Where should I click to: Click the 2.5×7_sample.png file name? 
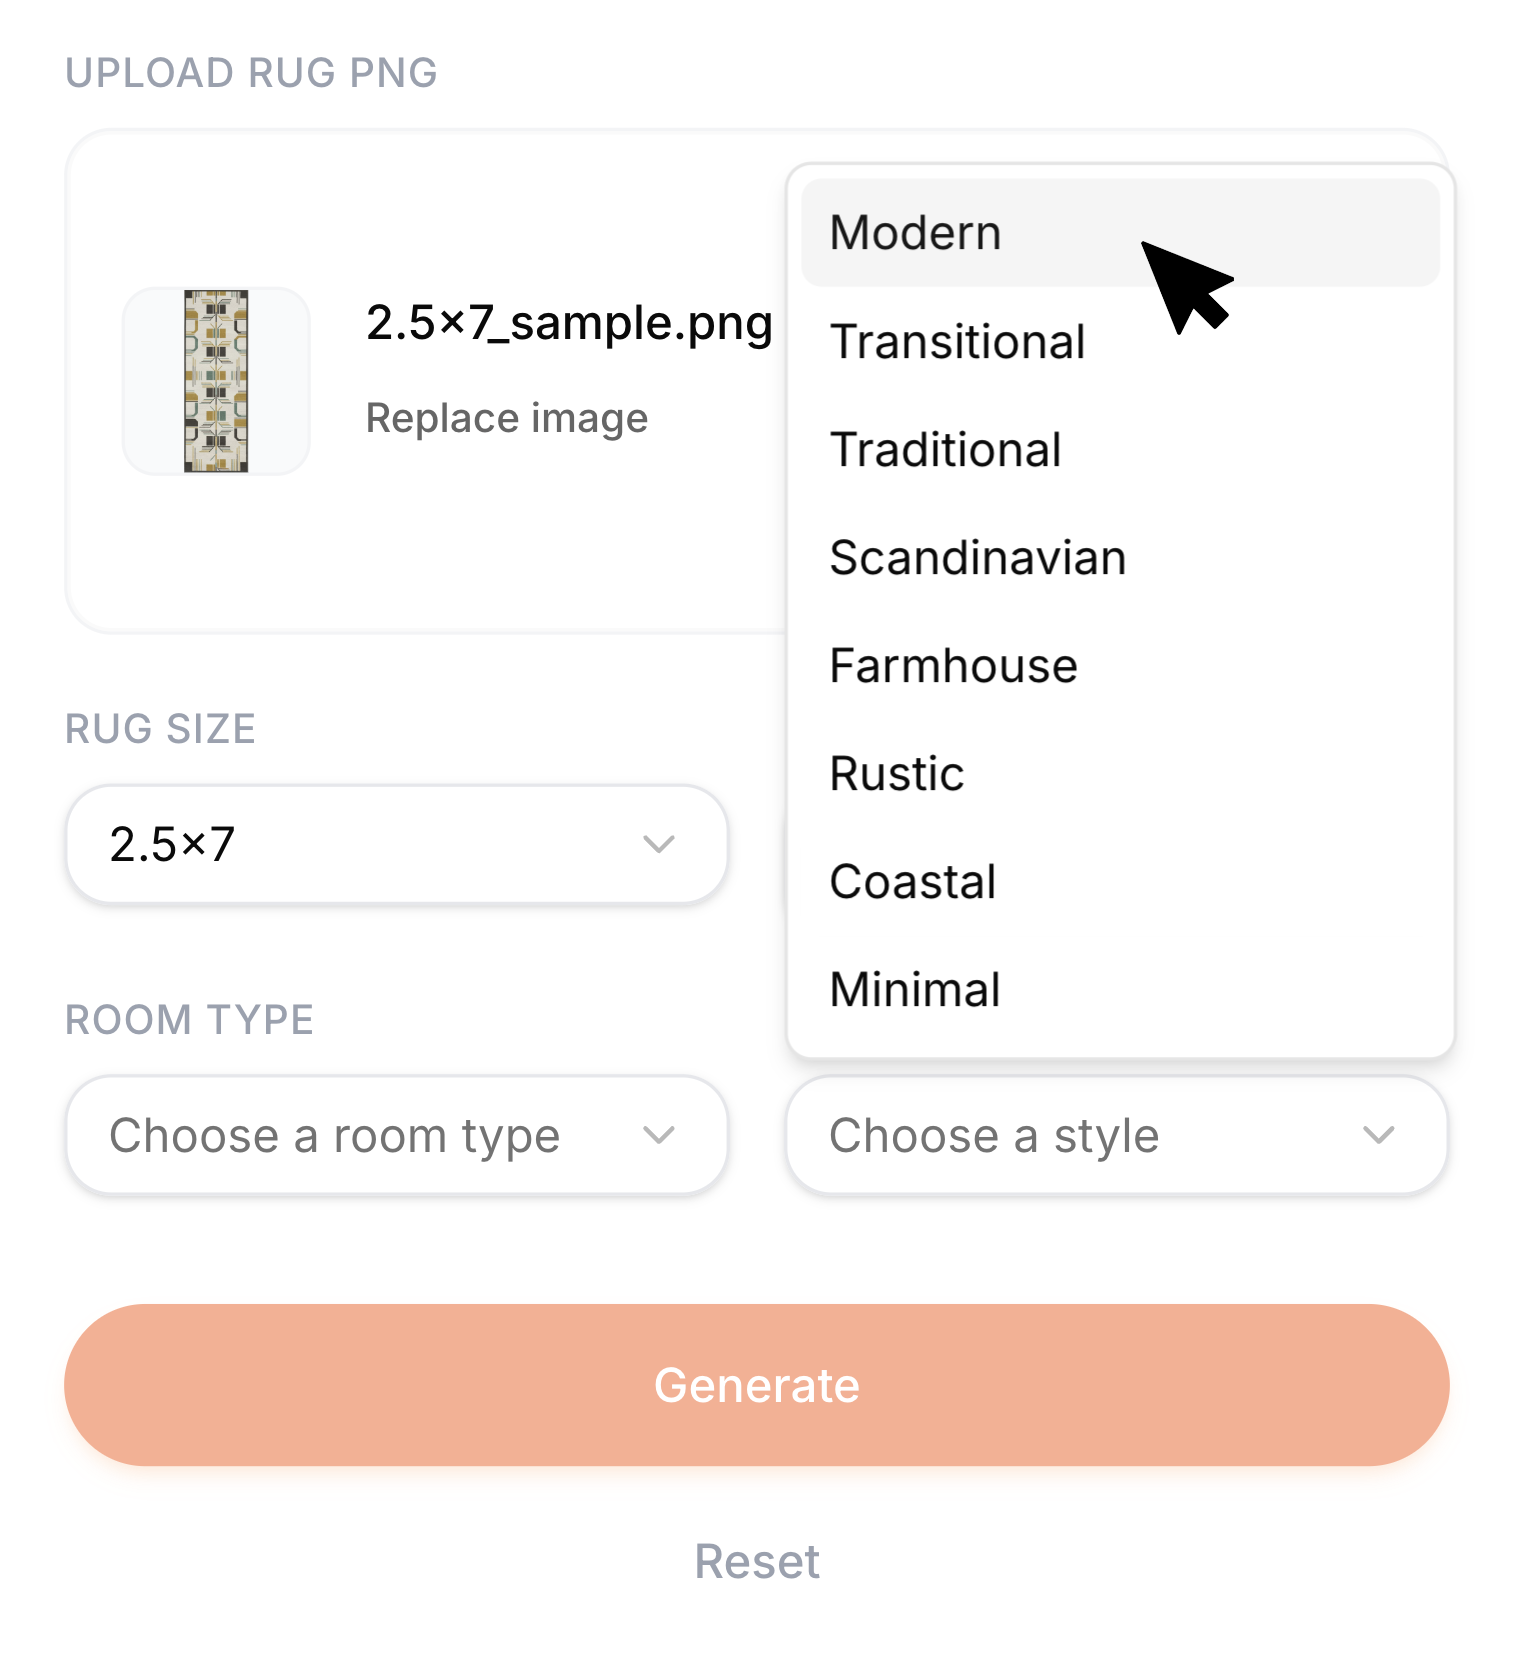point(569,323)
